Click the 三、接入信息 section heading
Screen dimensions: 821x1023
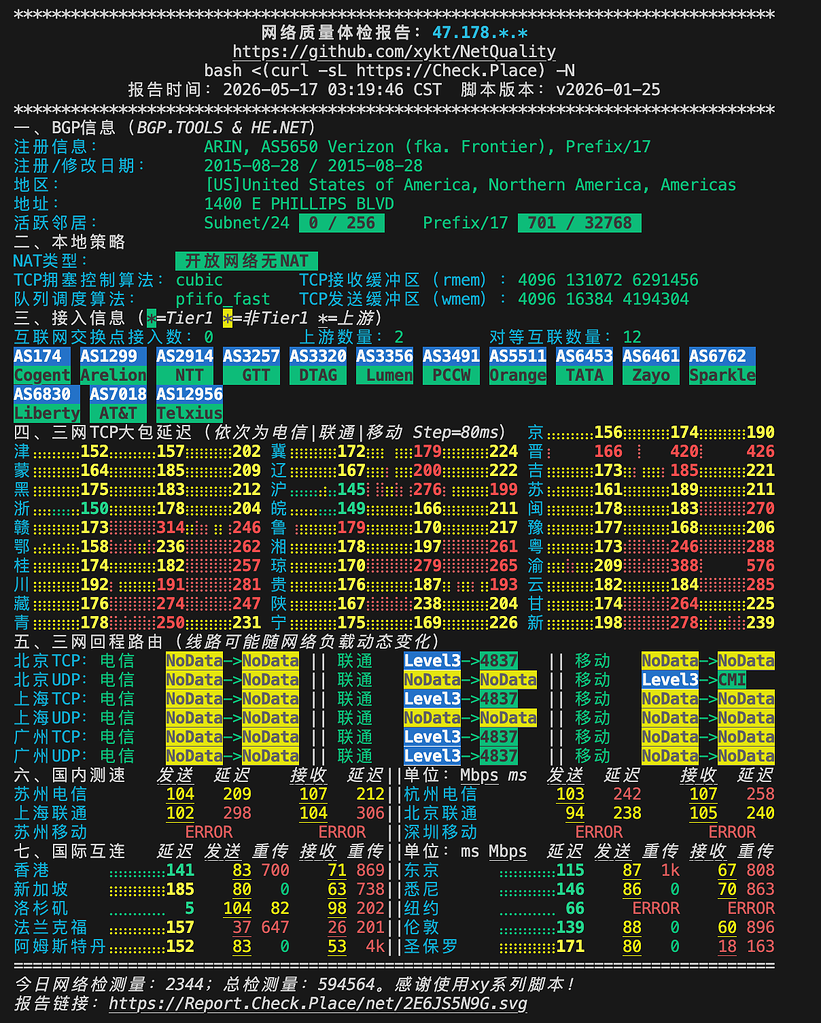[x=198, y=318]
